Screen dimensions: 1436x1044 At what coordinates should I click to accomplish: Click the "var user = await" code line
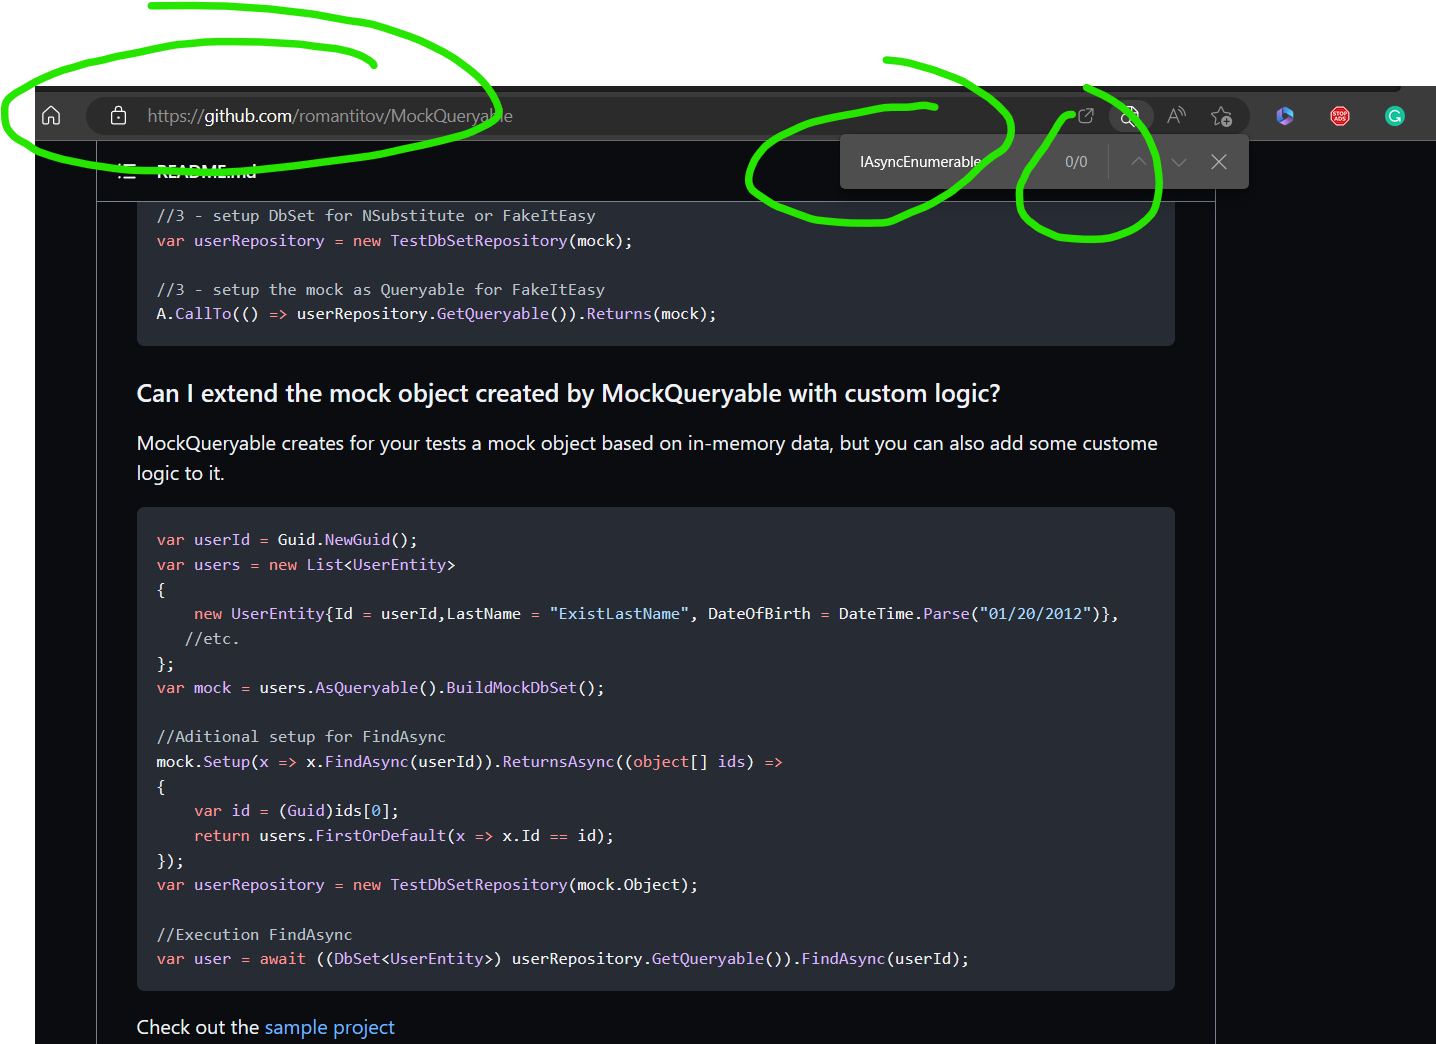563,959
